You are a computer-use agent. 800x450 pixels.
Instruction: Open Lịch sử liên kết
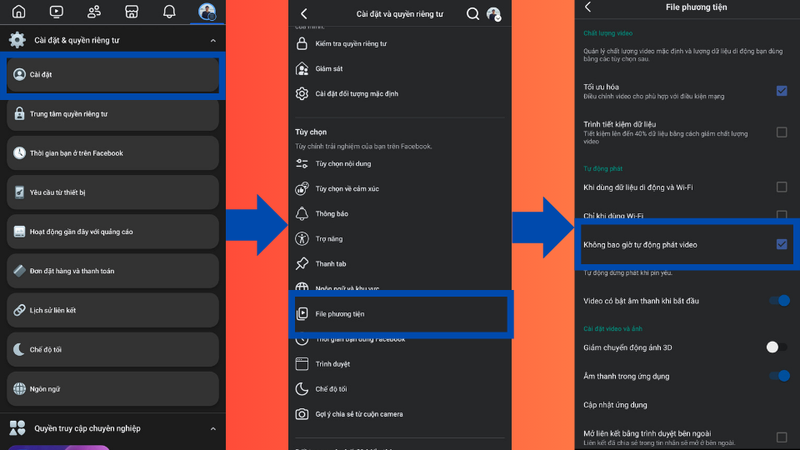(113, 310)
